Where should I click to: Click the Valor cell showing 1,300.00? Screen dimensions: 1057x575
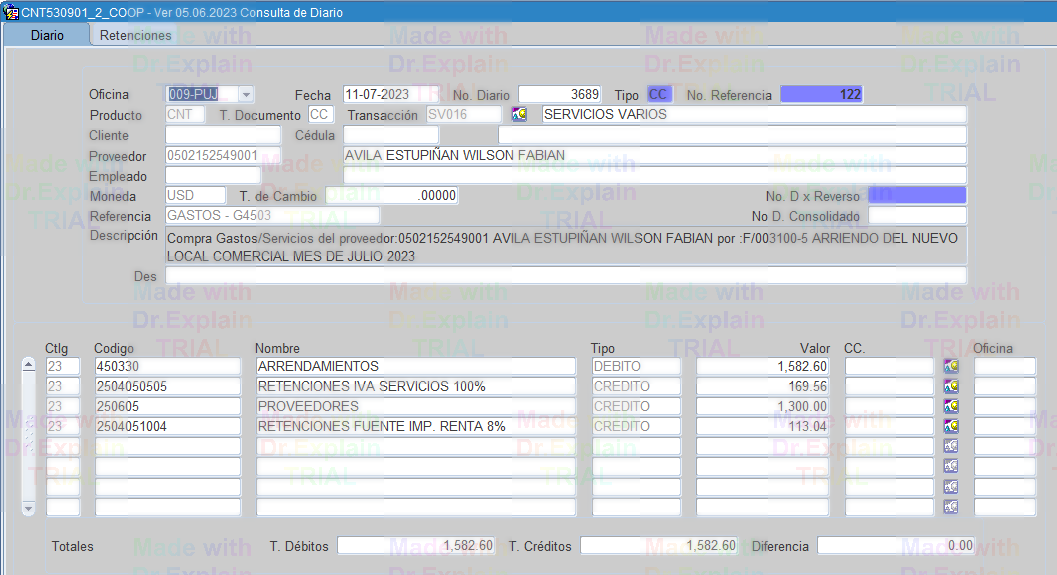click(x=763, y=407)
